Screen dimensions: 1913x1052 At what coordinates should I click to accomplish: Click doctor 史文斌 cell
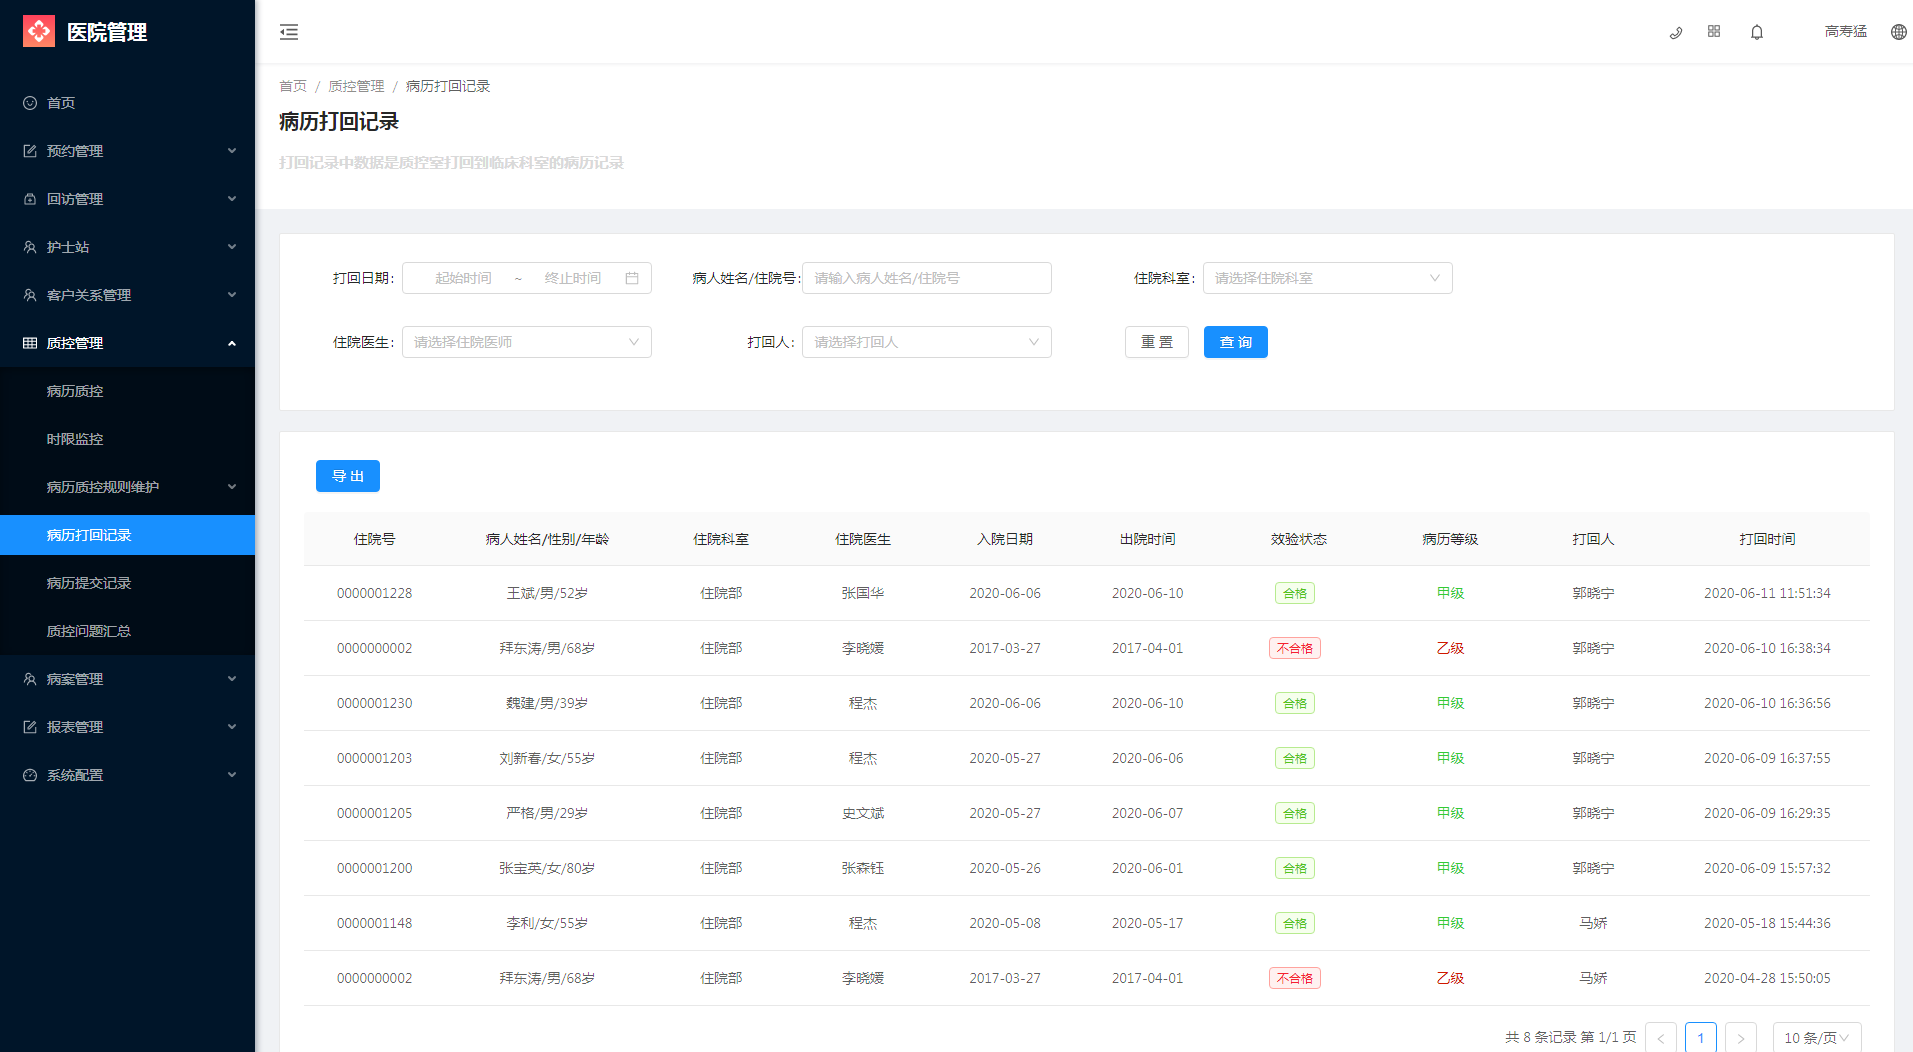click(863, 813)
